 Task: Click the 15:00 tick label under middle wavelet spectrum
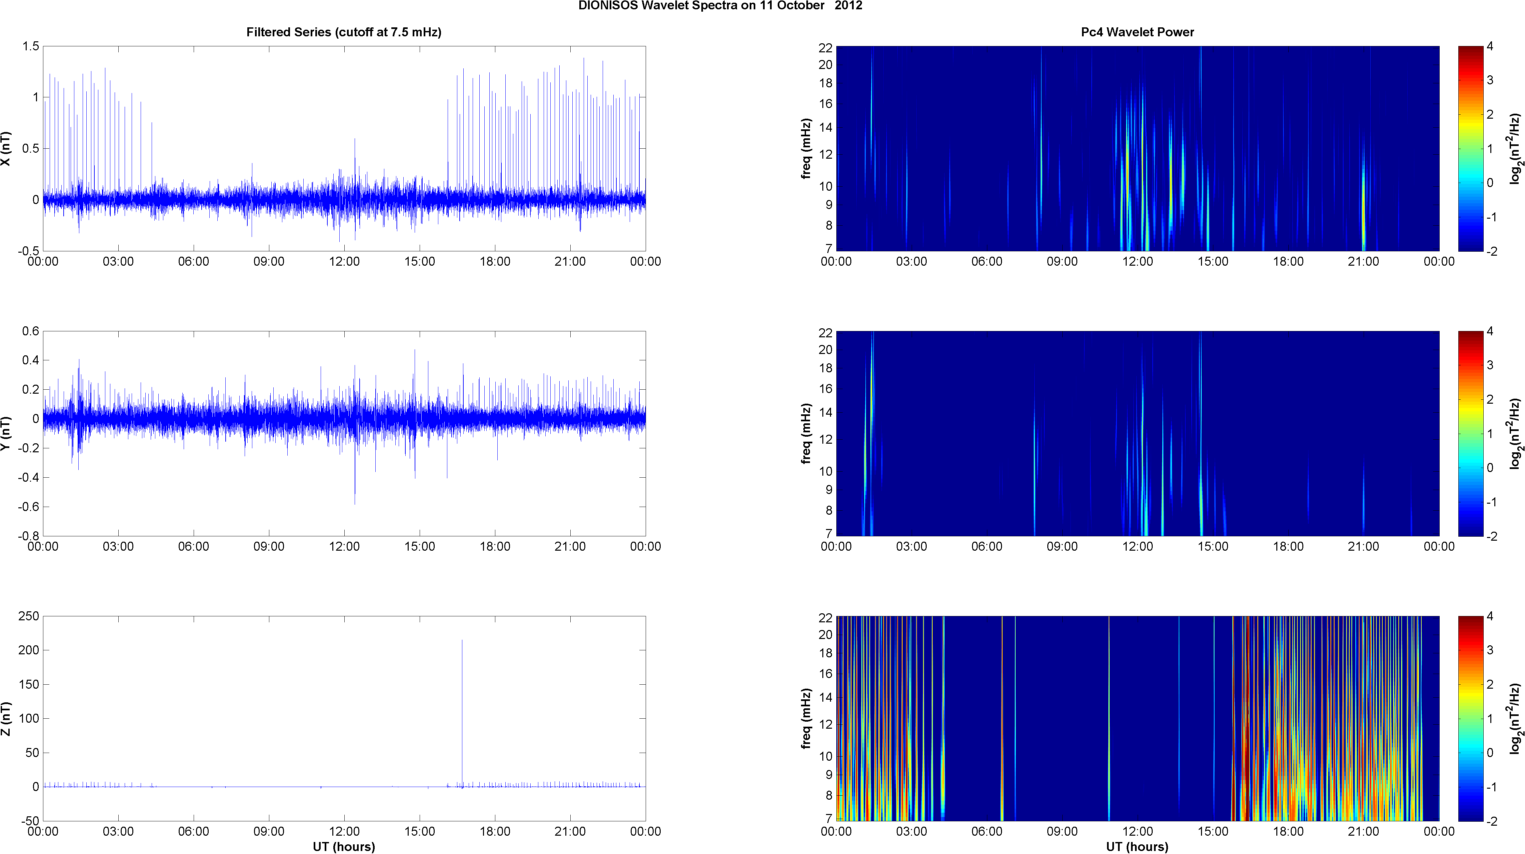click(1213, 547)
